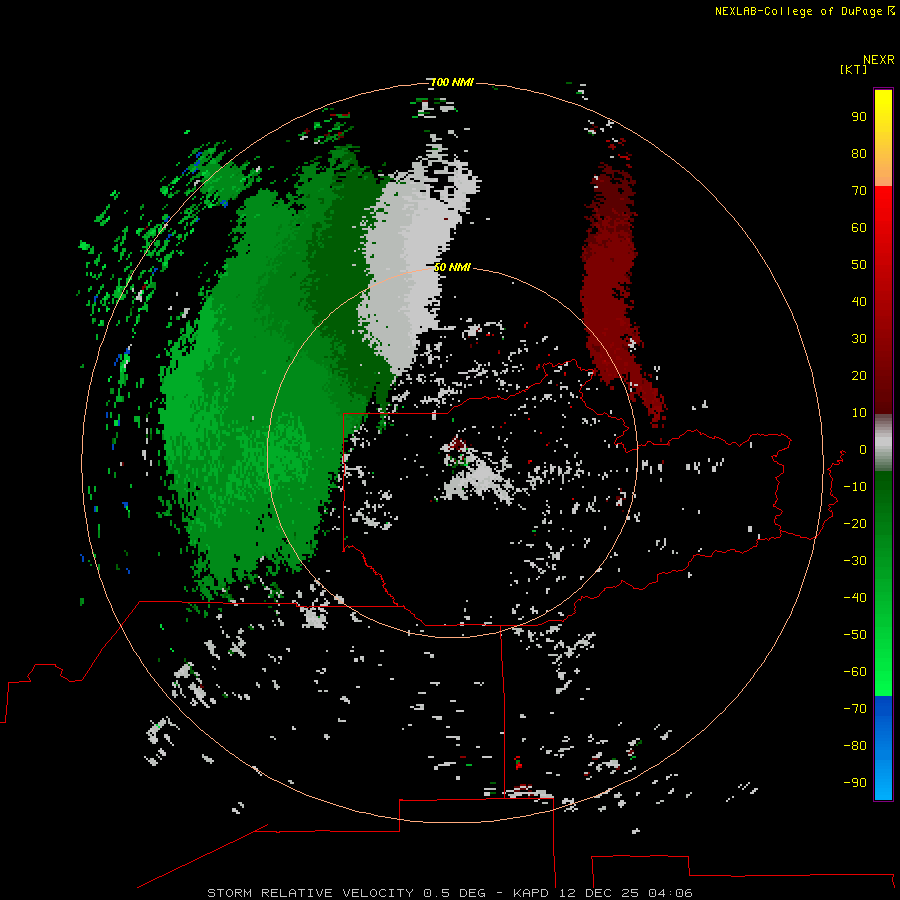The height and width of the screenshot is (900, 900).
Task: Click the 12 DEC 25 date text
Action: tap(599, 893)
